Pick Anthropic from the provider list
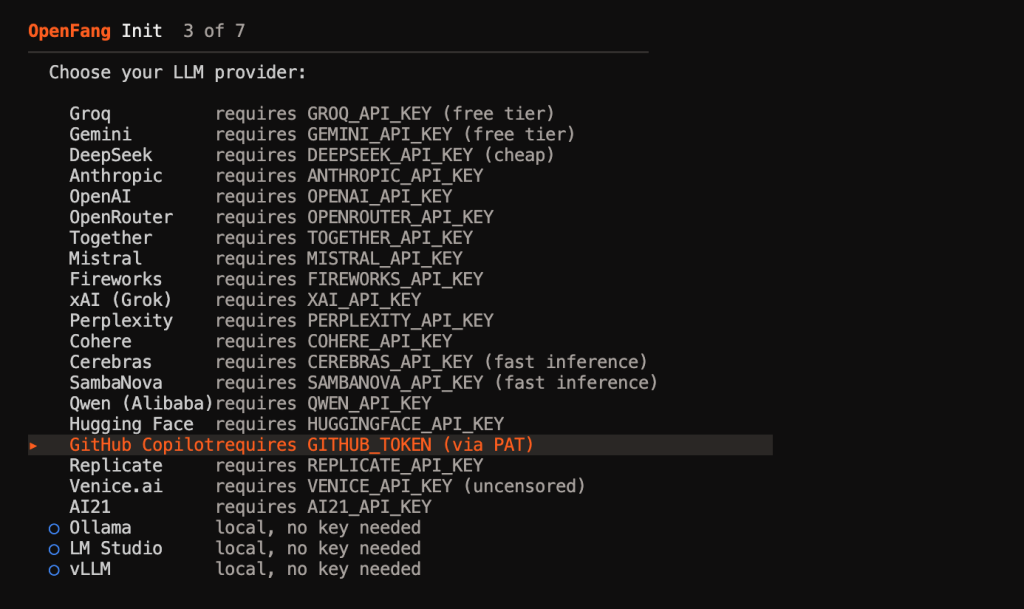1024x609 pixels. tap(116, 176)
